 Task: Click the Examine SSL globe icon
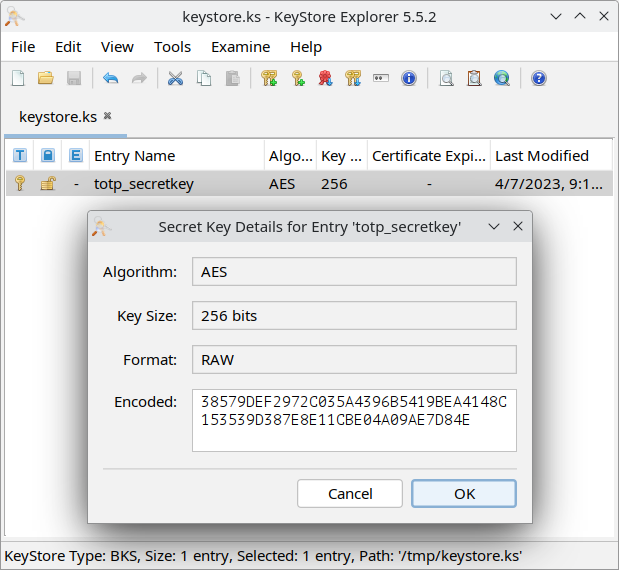click(502, 78)
